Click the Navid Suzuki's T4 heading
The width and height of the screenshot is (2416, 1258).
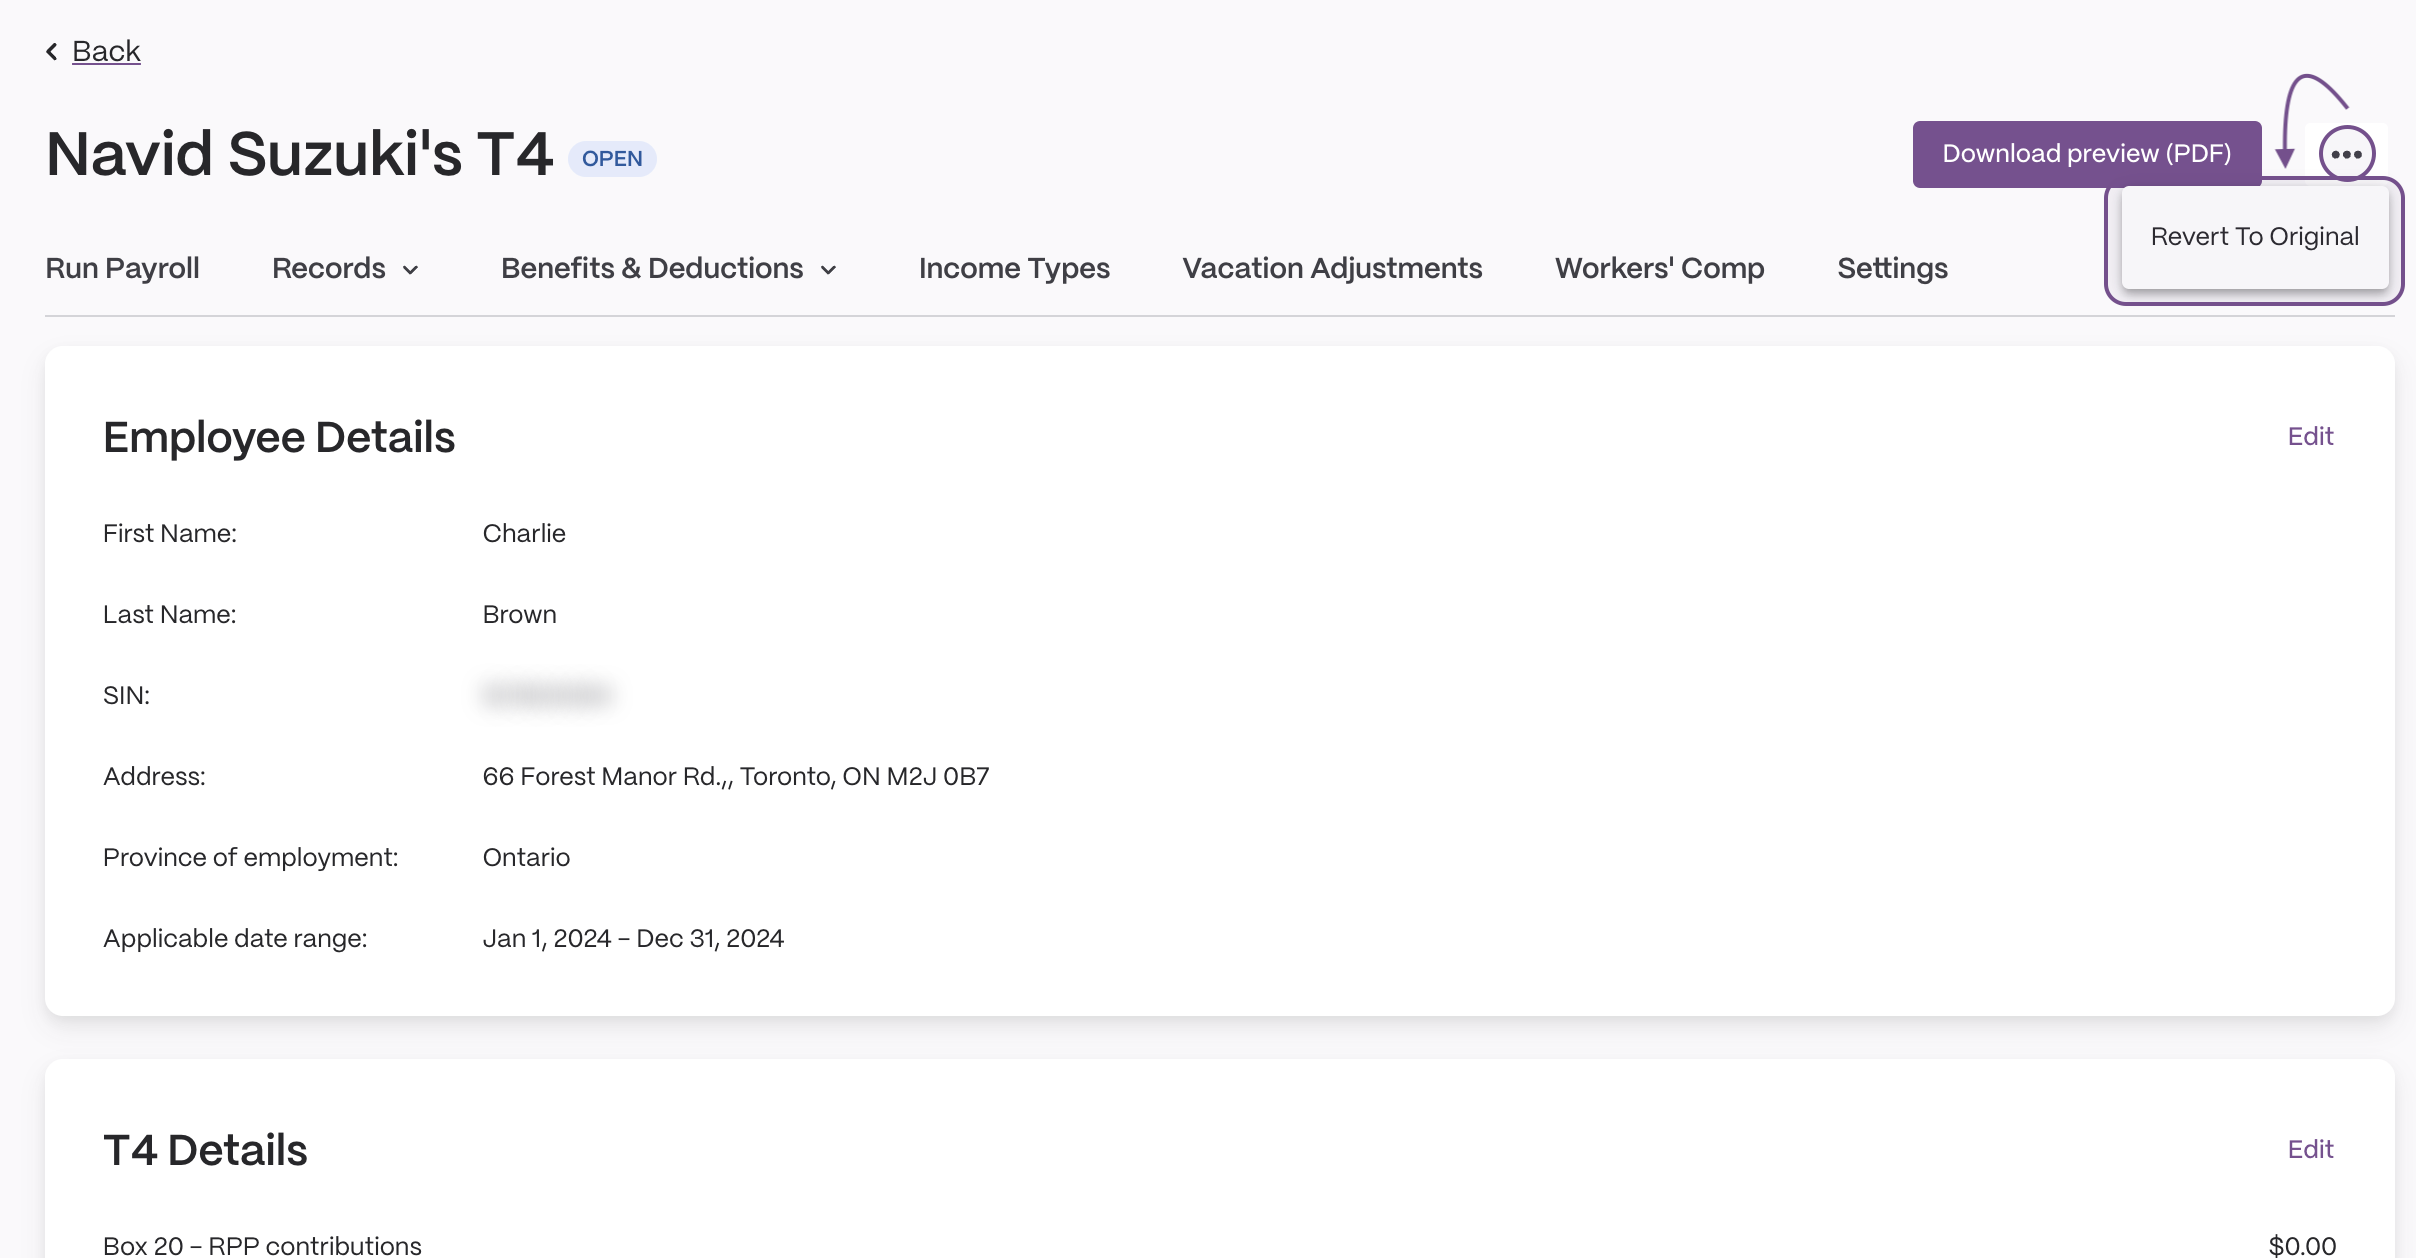click(299, 154)
